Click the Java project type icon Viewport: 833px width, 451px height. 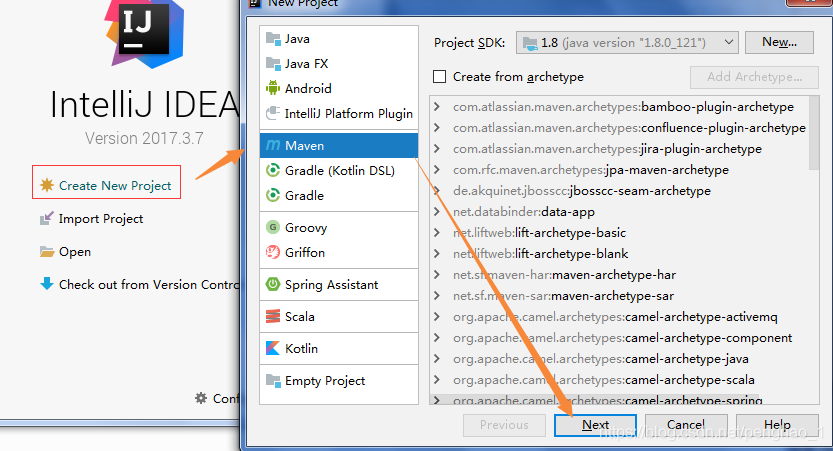pos(273,39)
